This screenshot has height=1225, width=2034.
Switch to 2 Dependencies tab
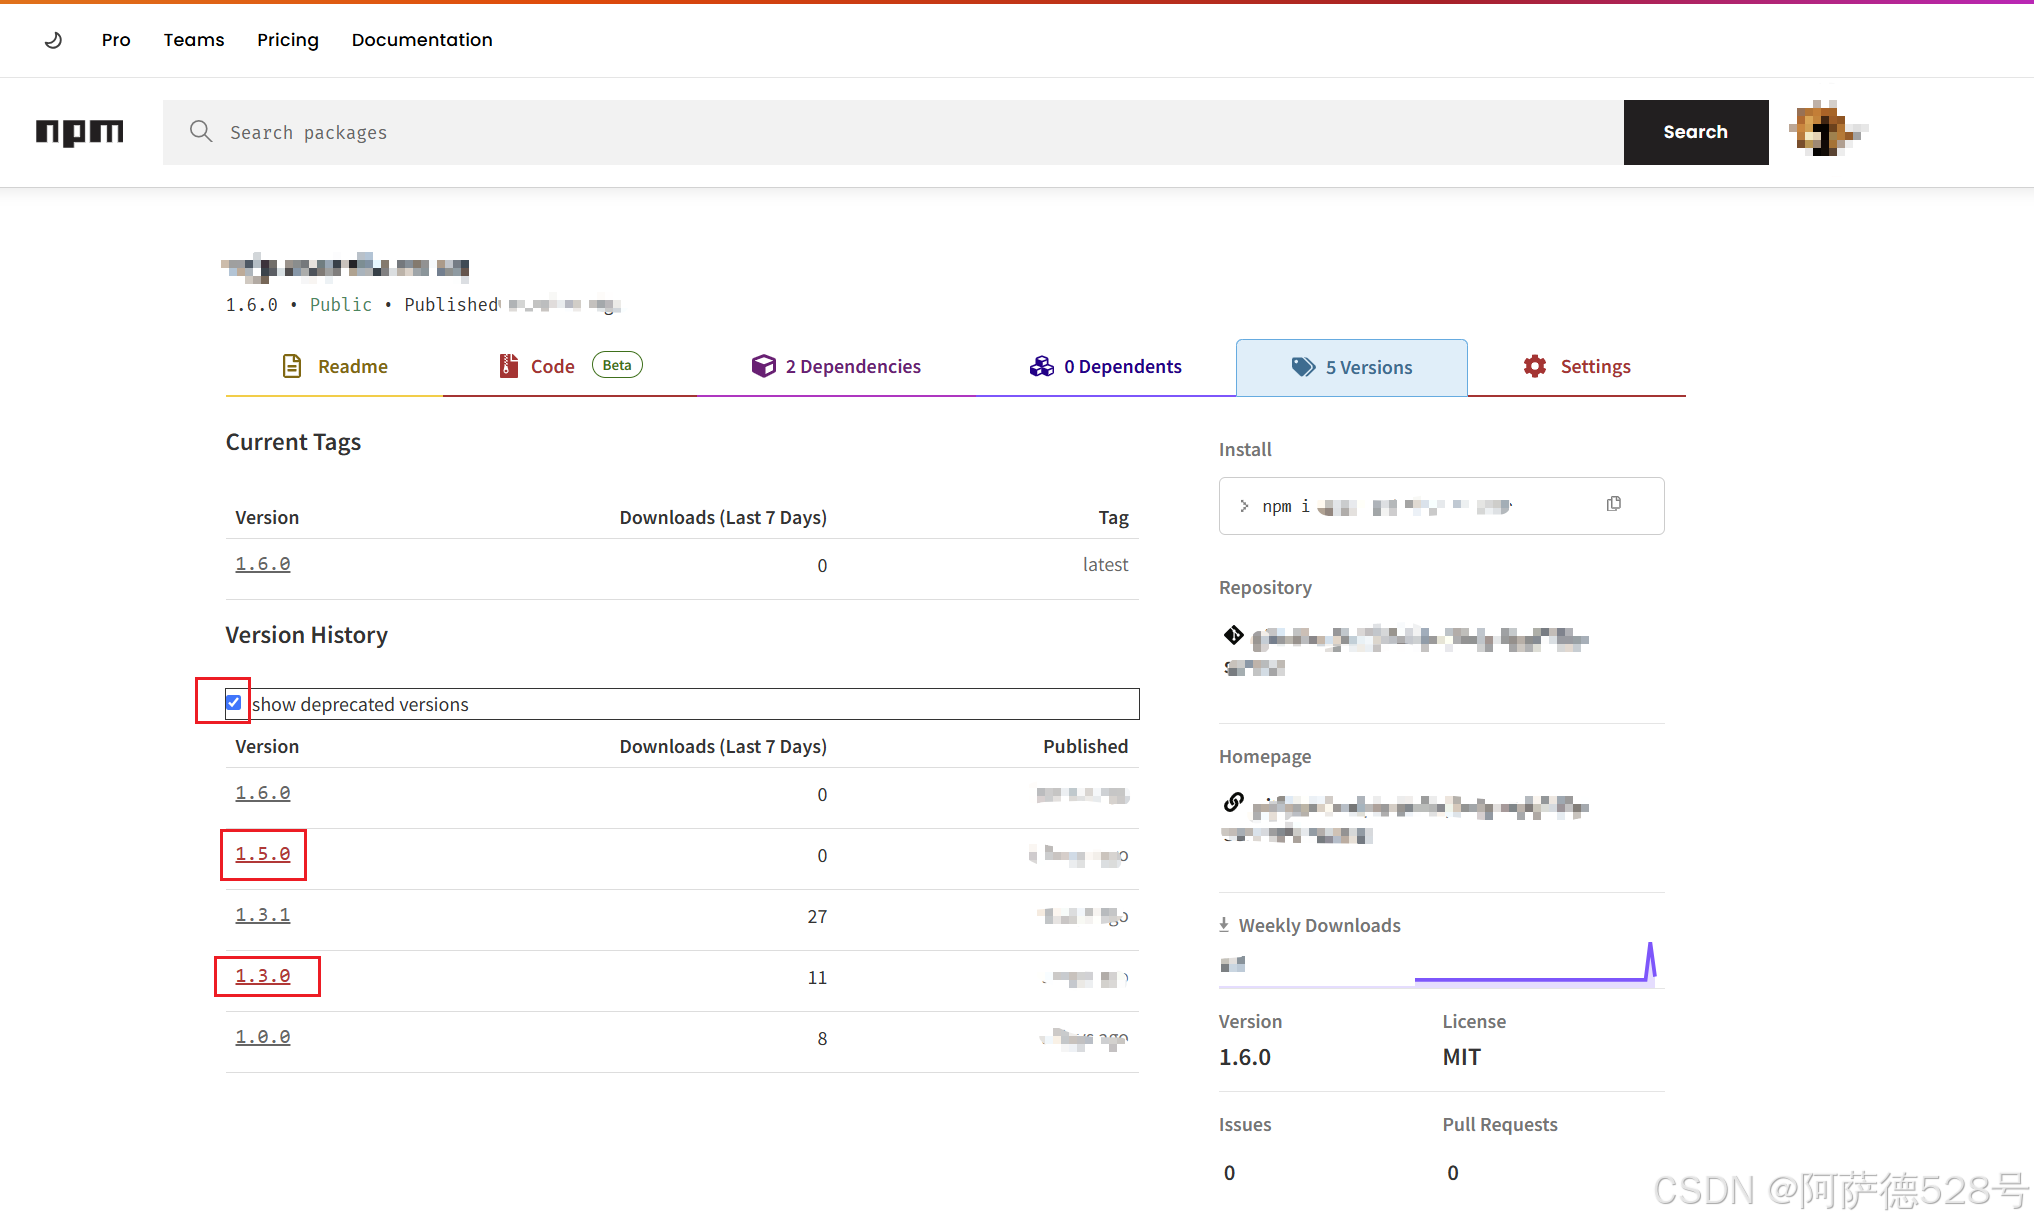[x=836, y=367]
